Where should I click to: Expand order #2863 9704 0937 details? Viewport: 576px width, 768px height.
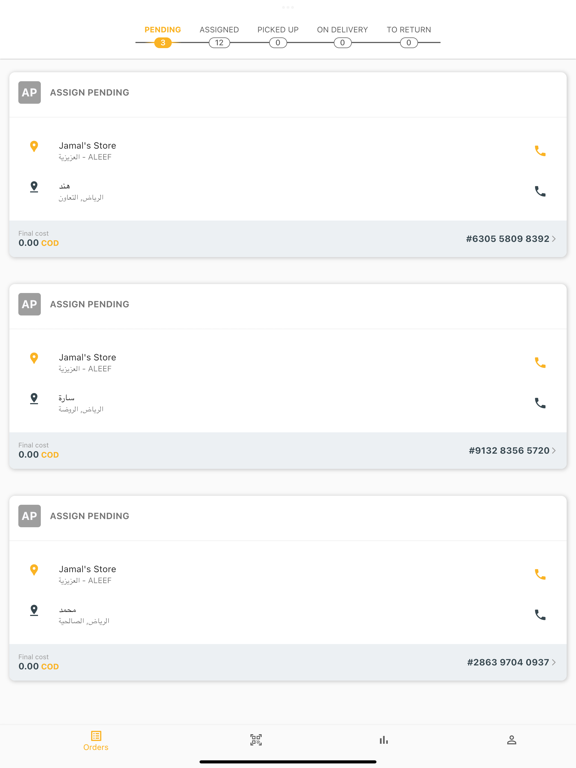click(554, 662)
